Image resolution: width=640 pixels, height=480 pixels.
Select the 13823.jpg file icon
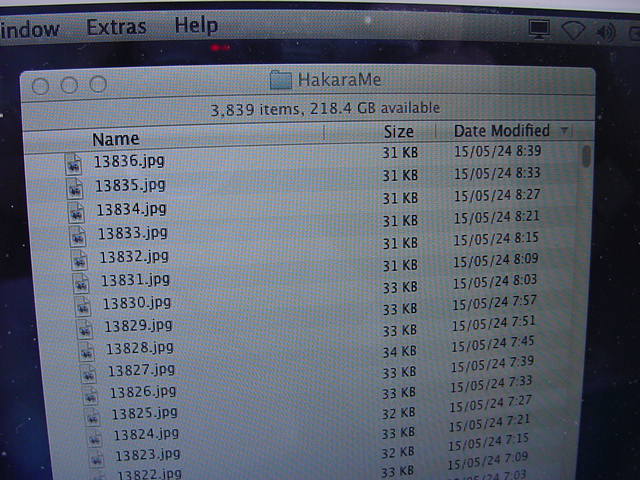click(x=97, y=459)
